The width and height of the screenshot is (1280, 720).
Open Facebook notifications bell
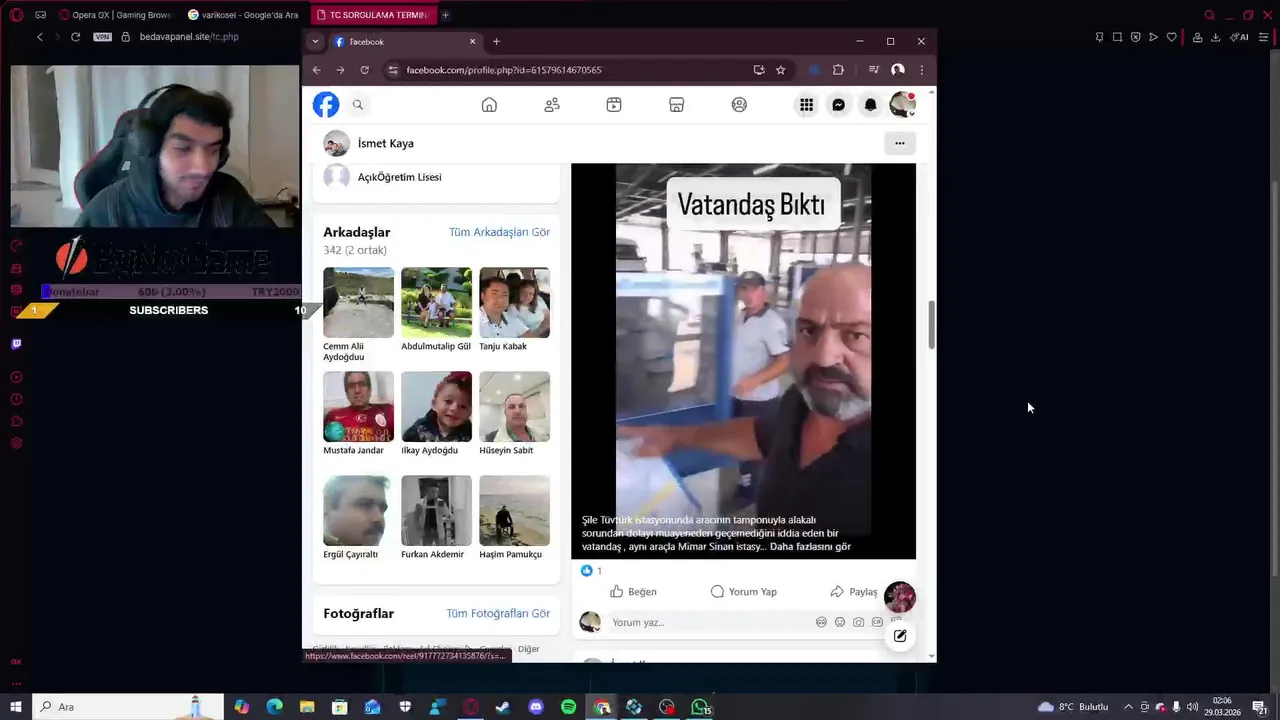click(870, 105)
